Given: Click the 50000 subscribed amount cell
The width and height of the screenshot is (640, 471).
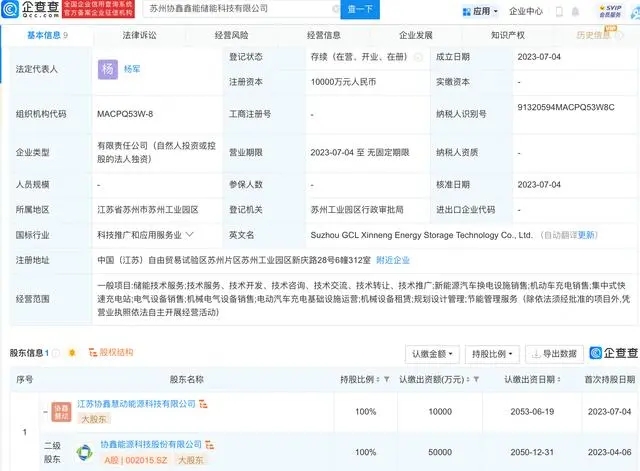Looking at the screenshot, I should pos(440,452).
